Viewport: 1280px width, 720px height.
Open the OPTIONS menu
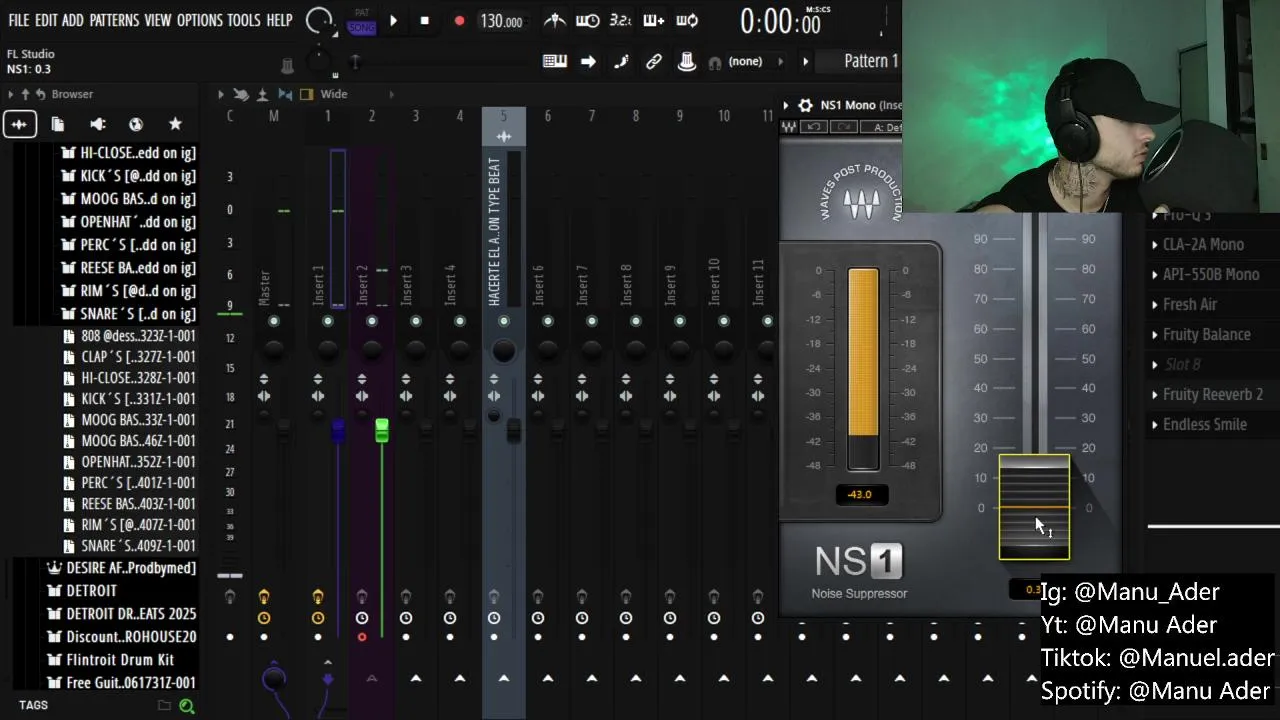[x=199, y=20]
